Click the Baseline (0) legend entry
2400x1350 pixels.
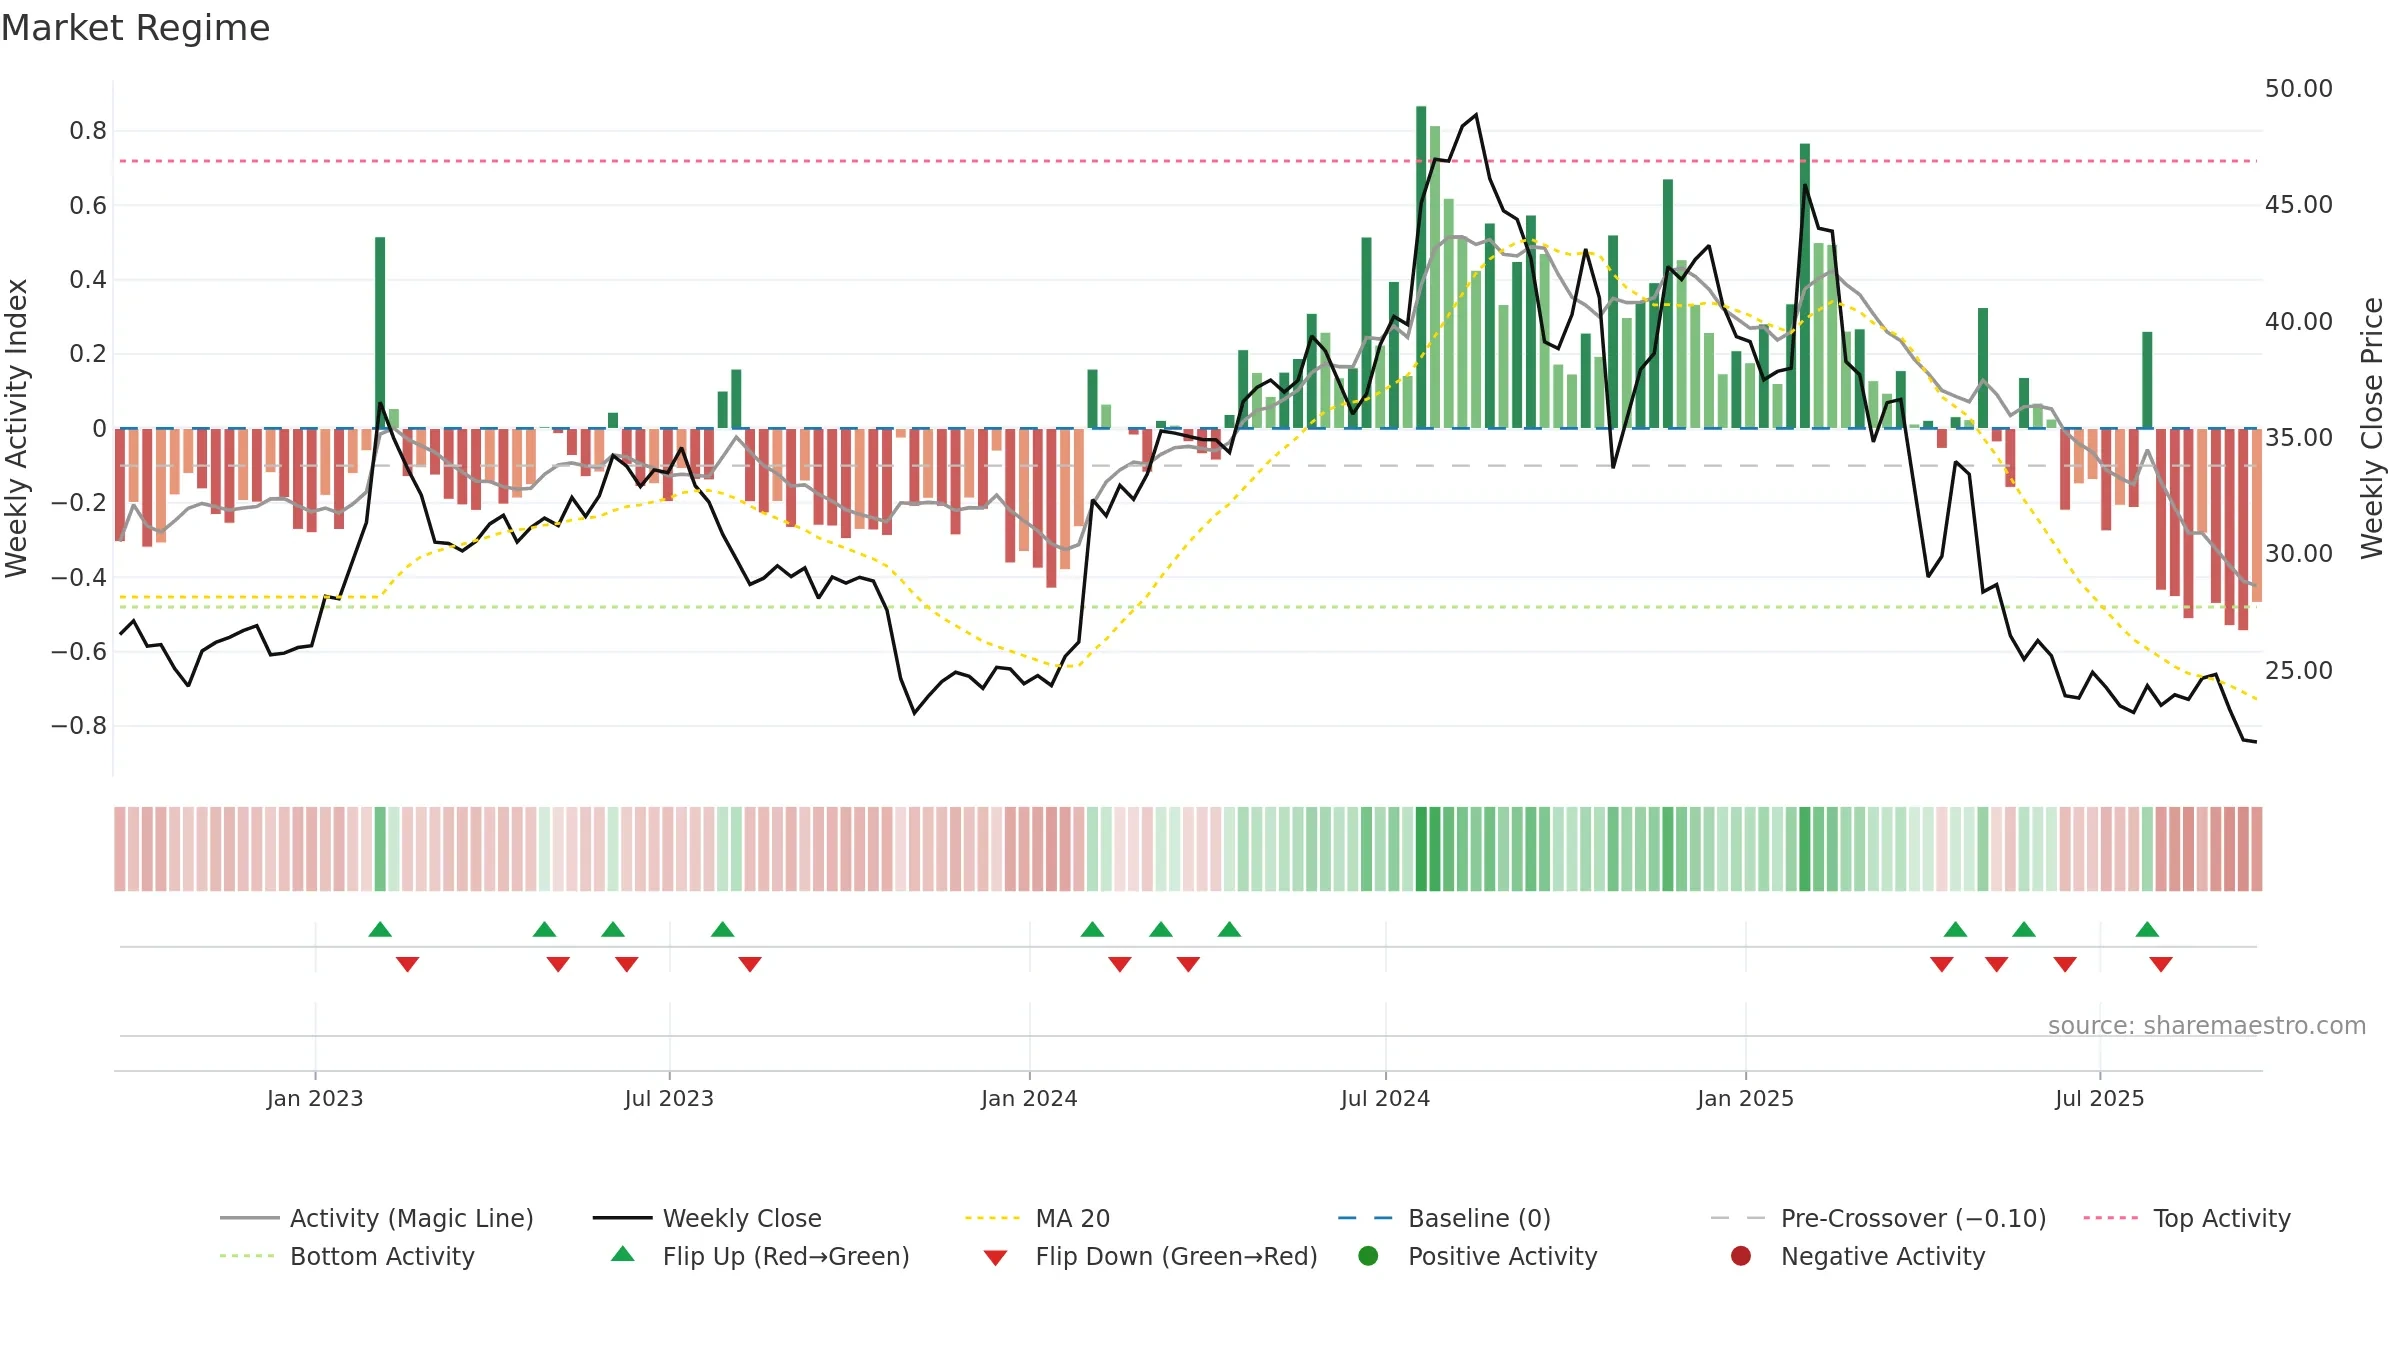[x=1444, y=1218]
